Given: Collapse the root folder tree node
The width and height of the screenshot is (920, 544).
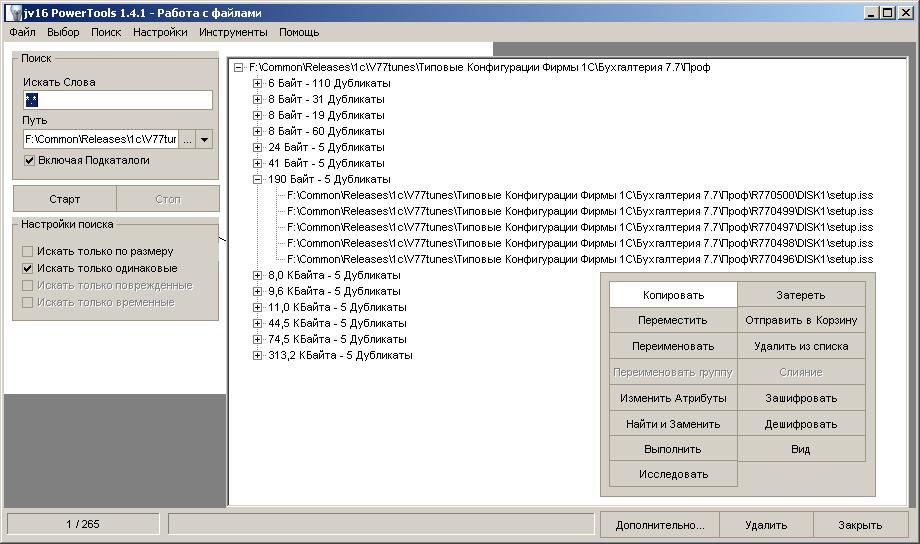Looking at the screenshot, I should (x=238, y=67).
